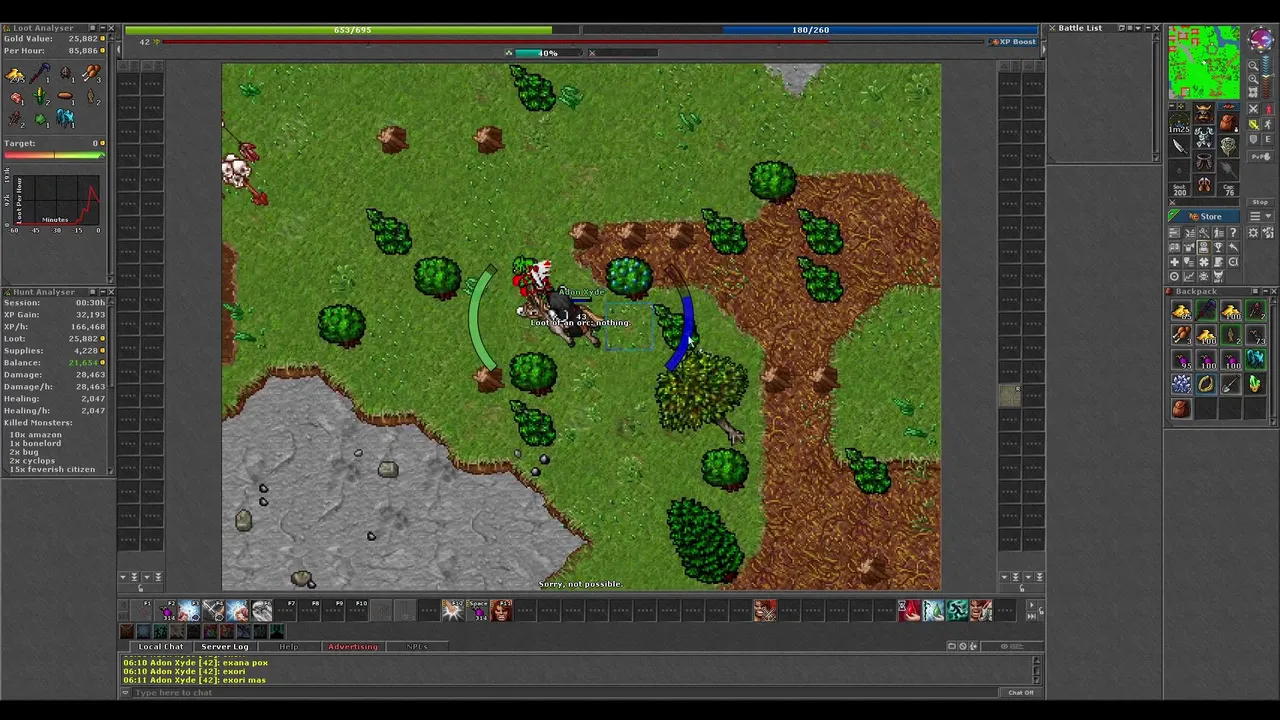Open the armor equipment slot
1280x720 pixels.
pos(1205,137)
